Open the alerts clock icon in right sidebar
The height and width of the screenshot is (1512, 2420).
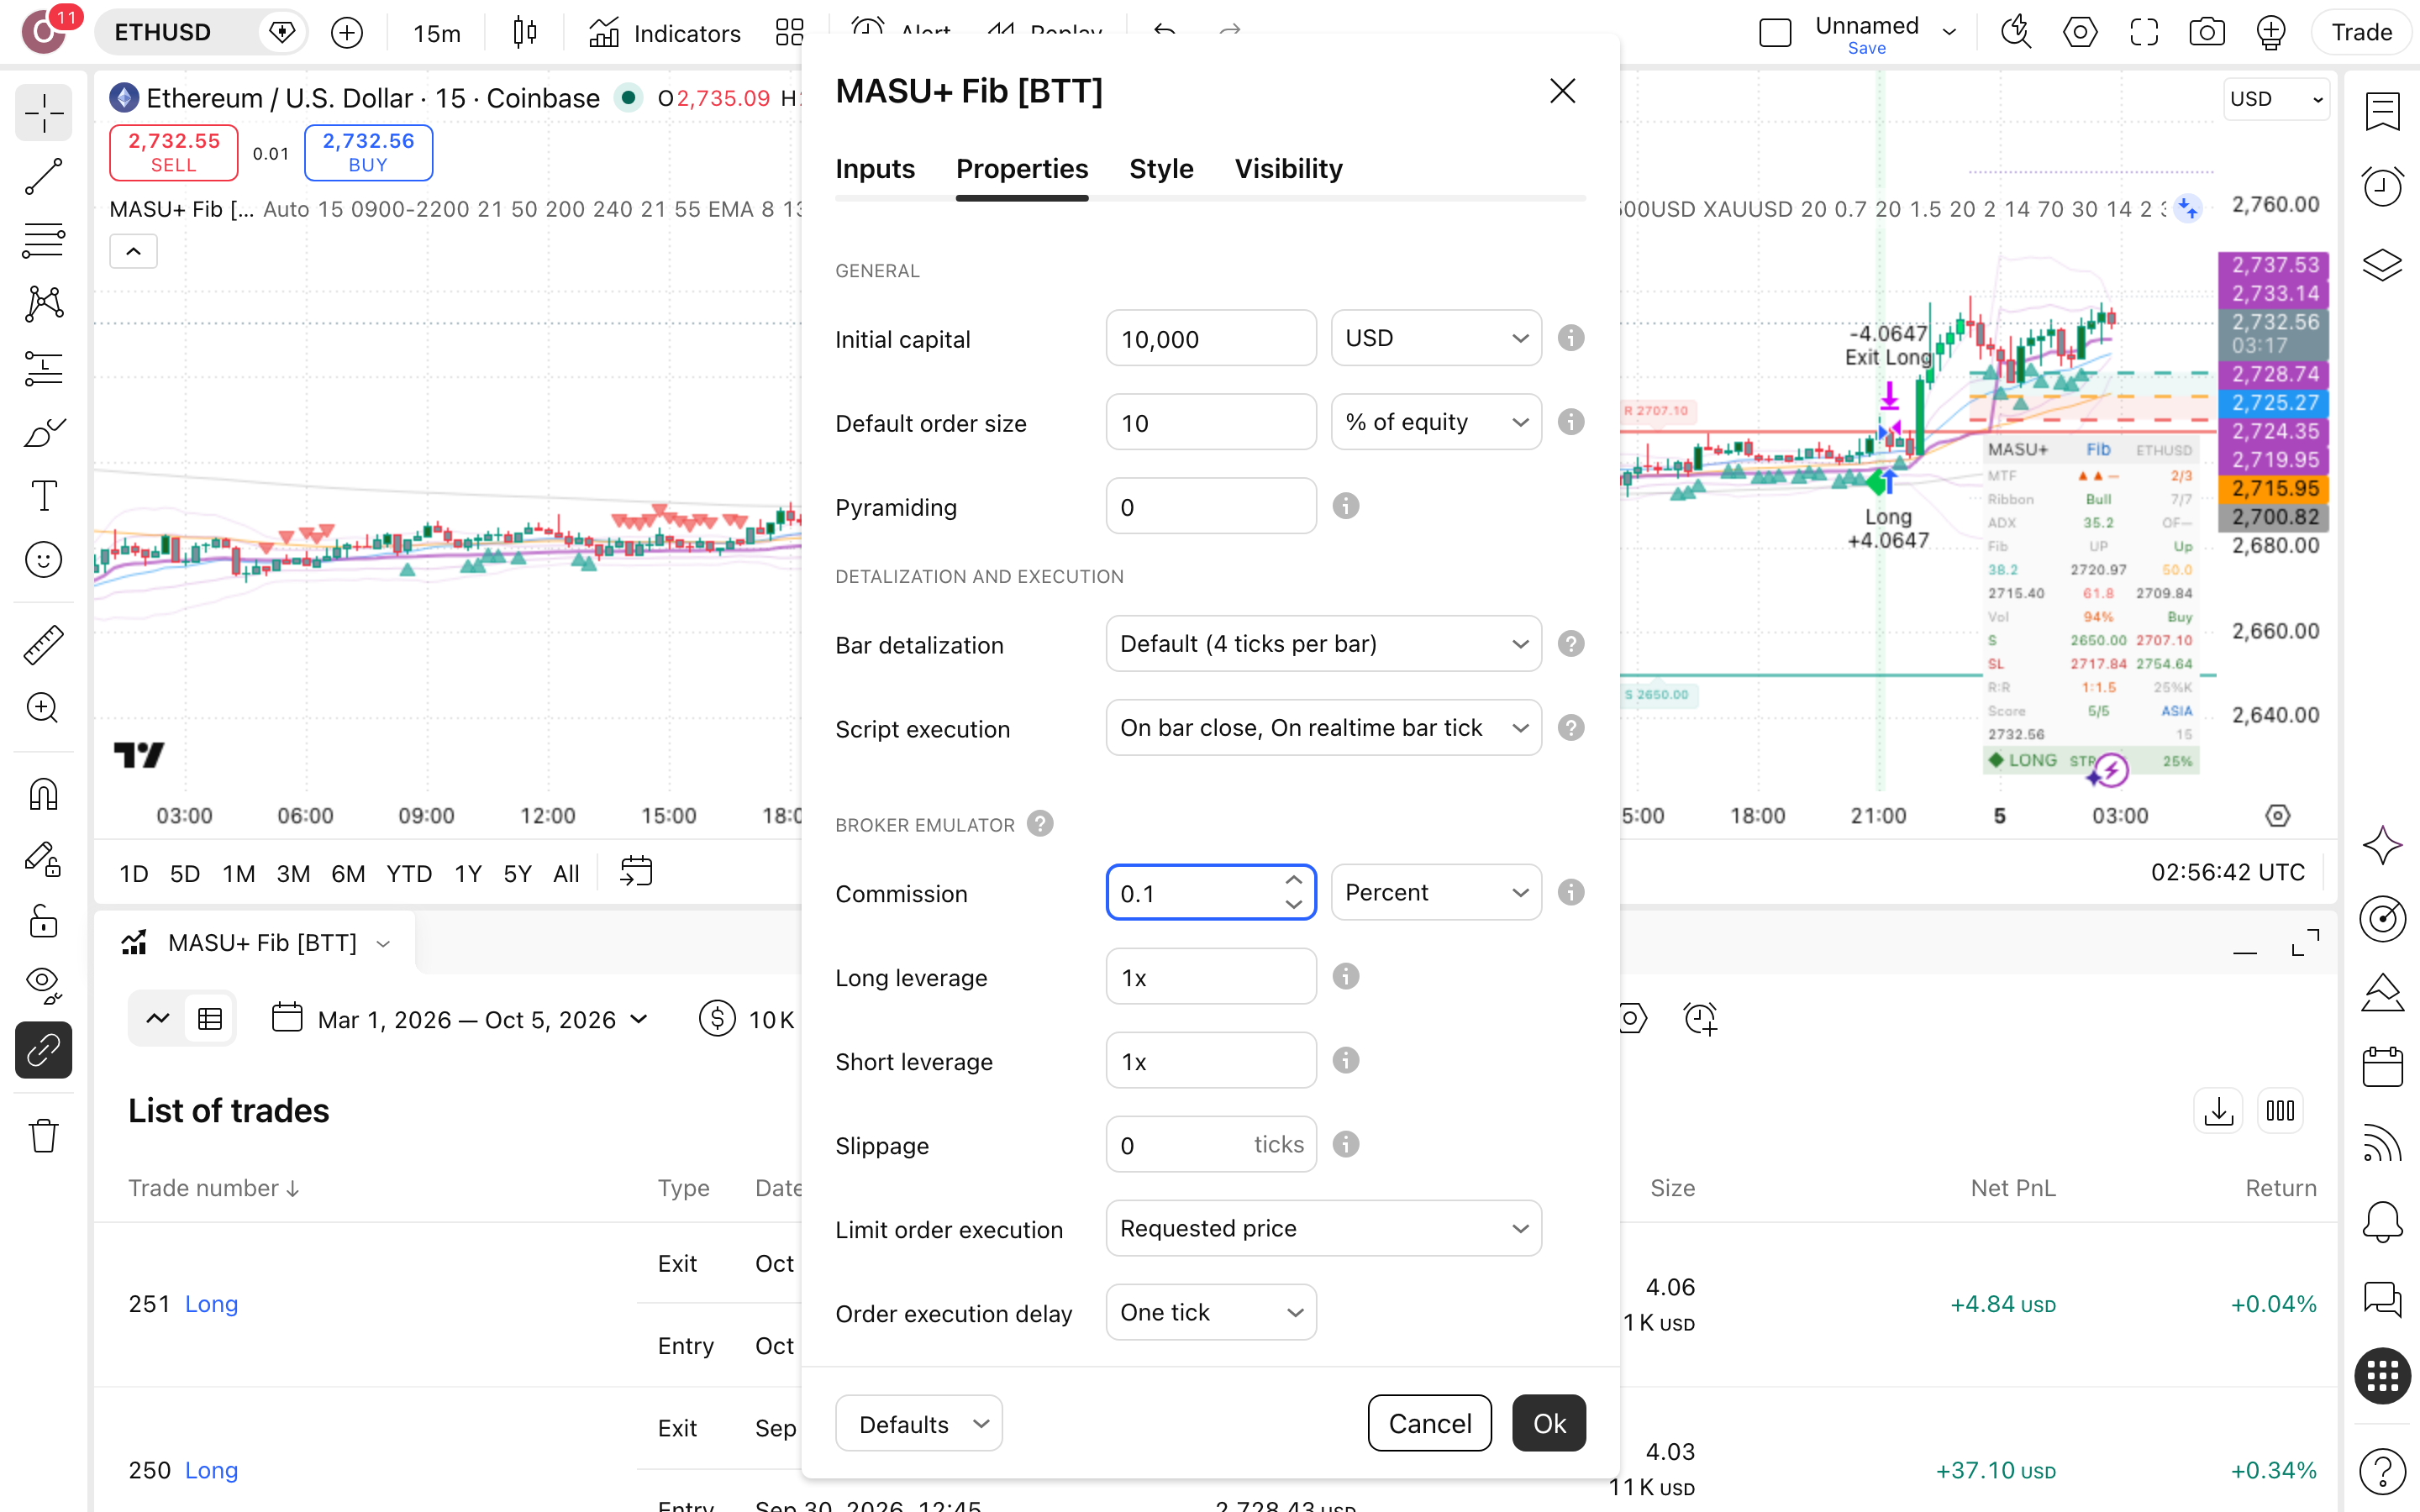pos(2382,186)
